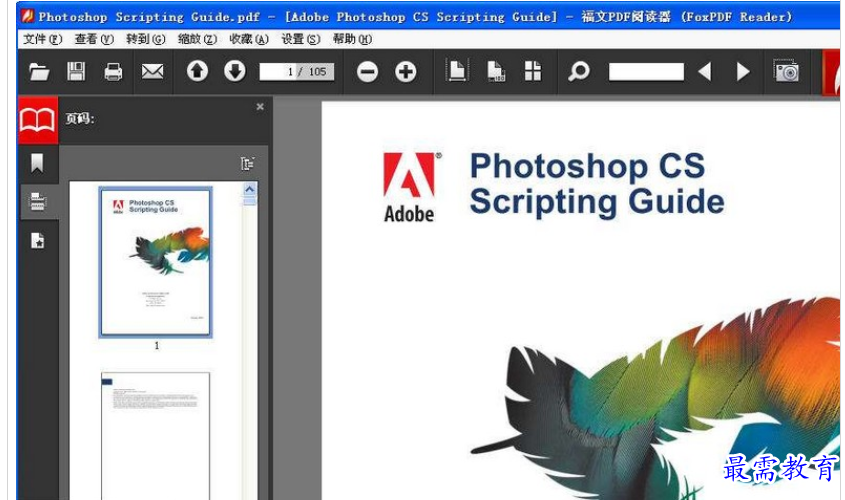Open the 设置(S) menu
The image size is (845, 500).
[x=301, y=39]
